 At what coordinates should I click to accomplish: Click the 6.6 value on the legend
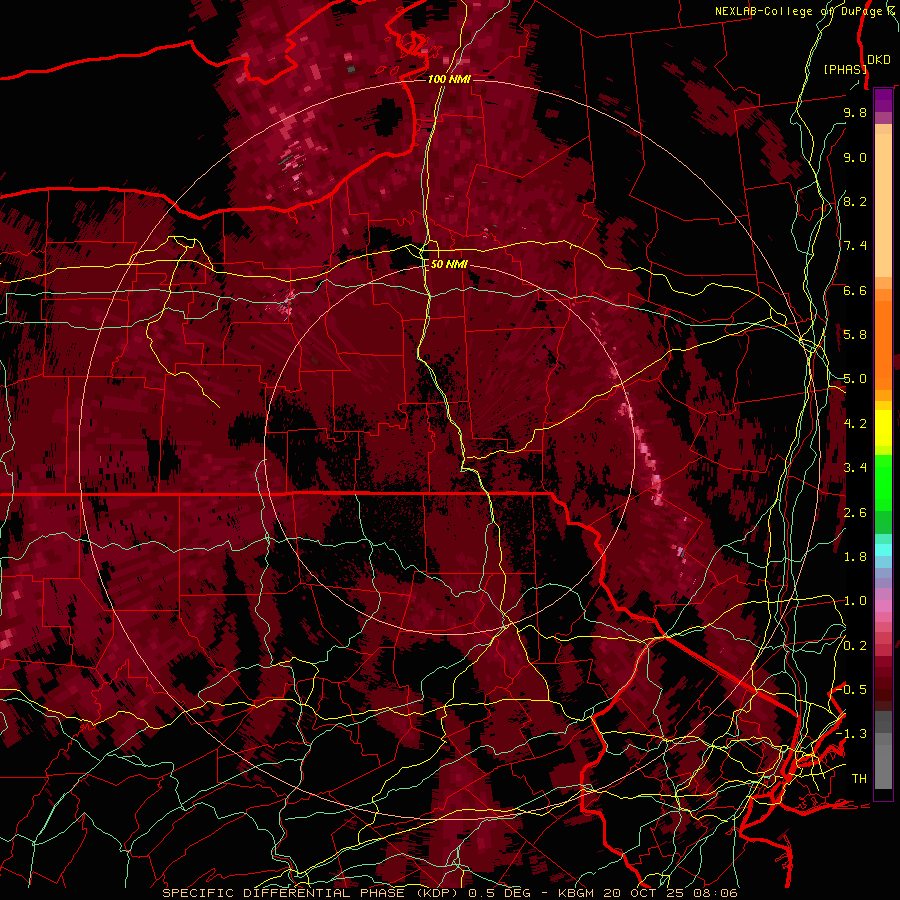[x=855, y=290]
